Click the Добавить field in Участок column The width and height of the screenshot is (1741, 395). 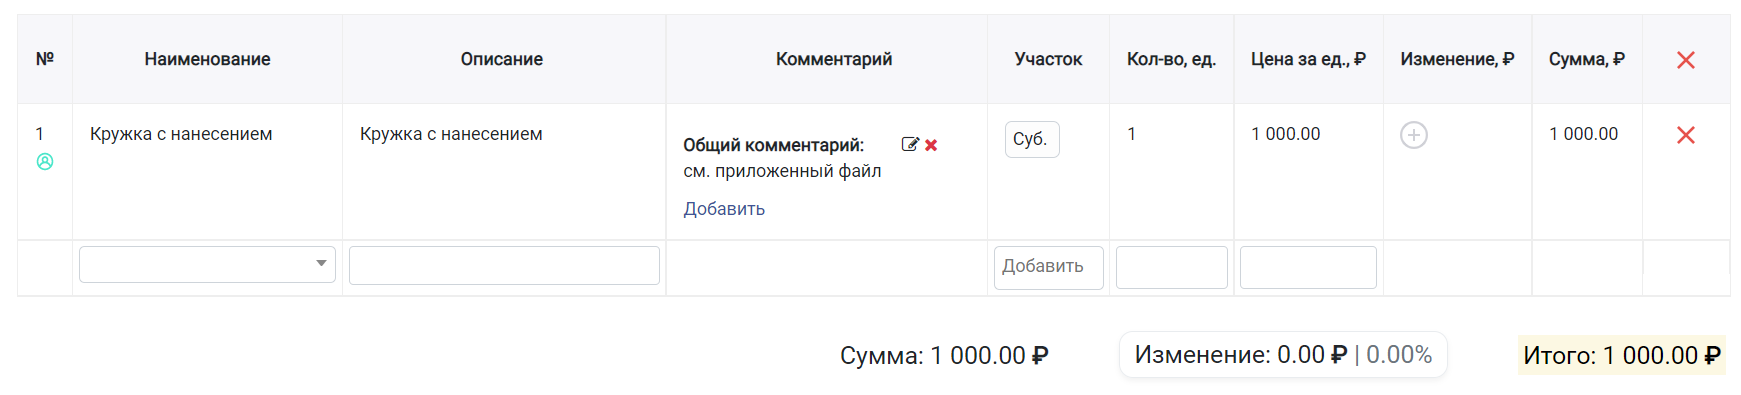coord(1048,267)
